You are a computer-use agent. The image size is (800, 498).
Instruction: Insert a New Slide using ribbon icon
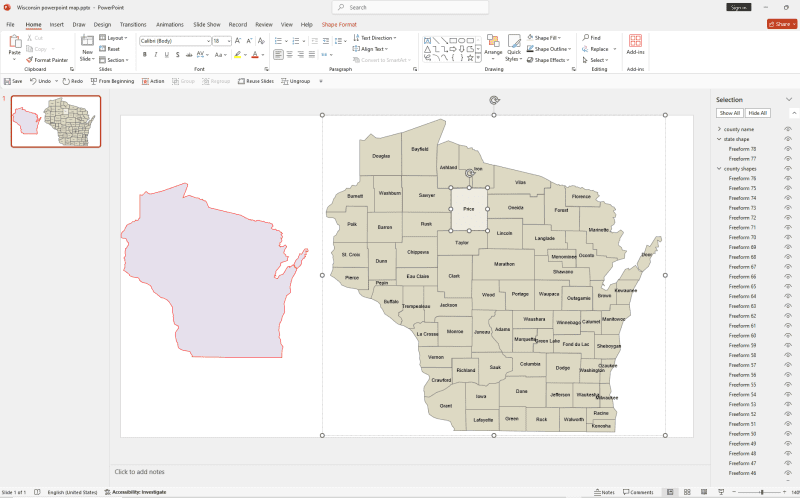coord(87,41)
